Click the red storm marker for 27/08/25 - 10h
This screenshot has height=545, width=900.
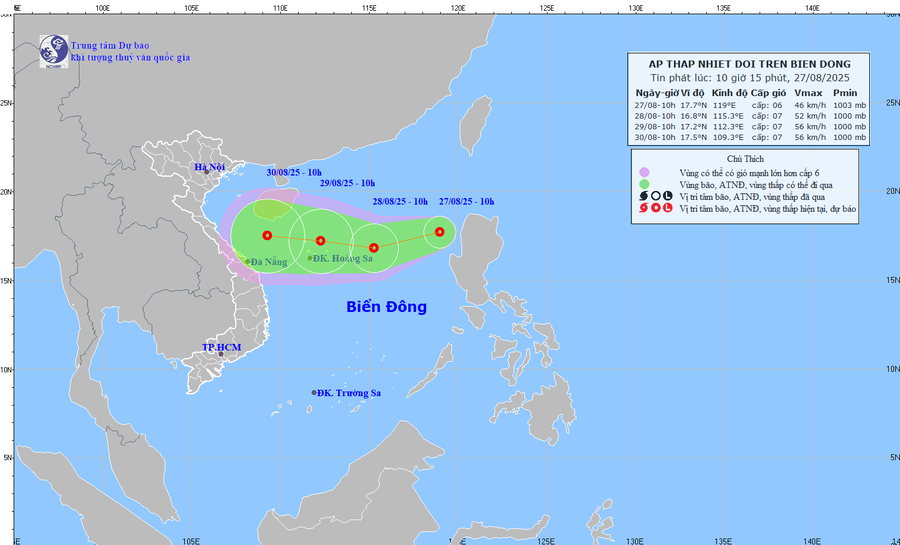pos(440,232)
